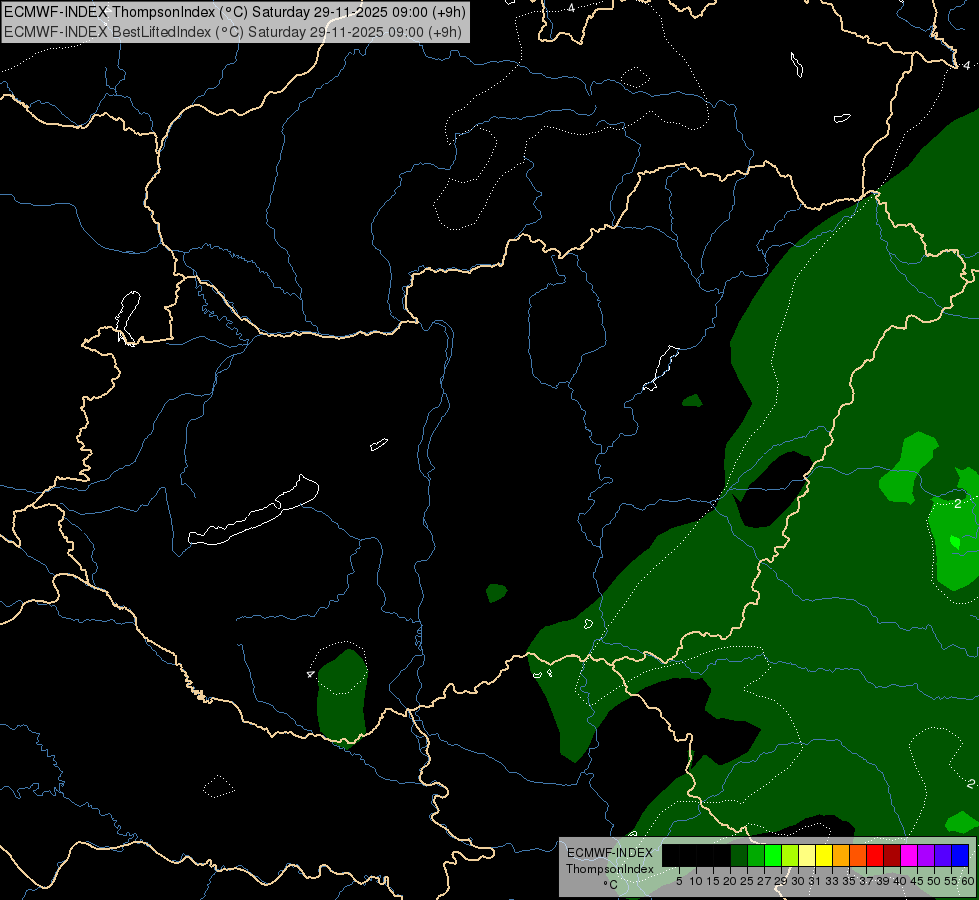This screenshot has width=979, height=900.
Task: Click the blue 55–60 legend swatch
Action: (x=960, y=855)
